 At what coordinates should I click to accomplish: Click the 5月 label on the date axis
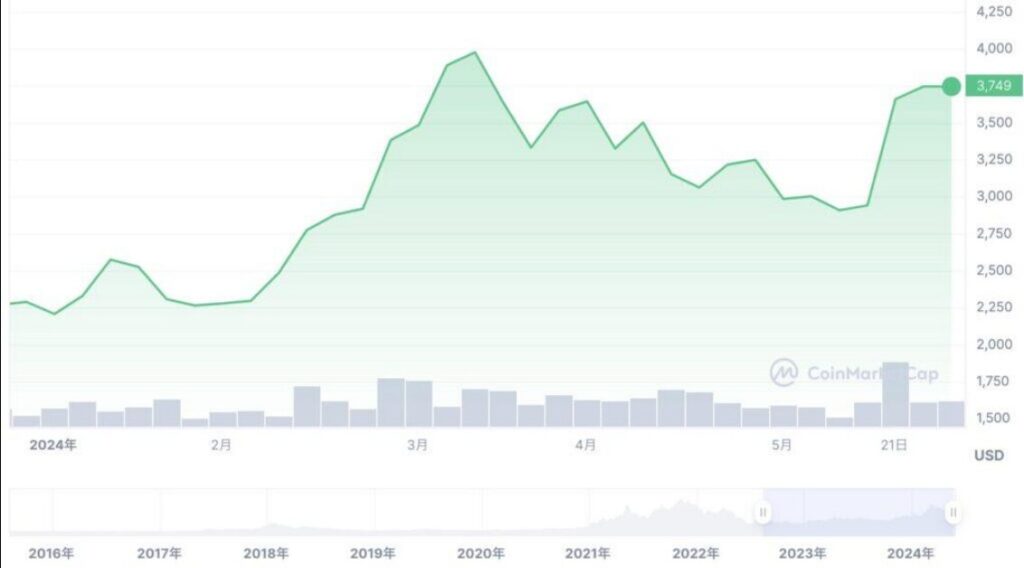pos(783,445)
